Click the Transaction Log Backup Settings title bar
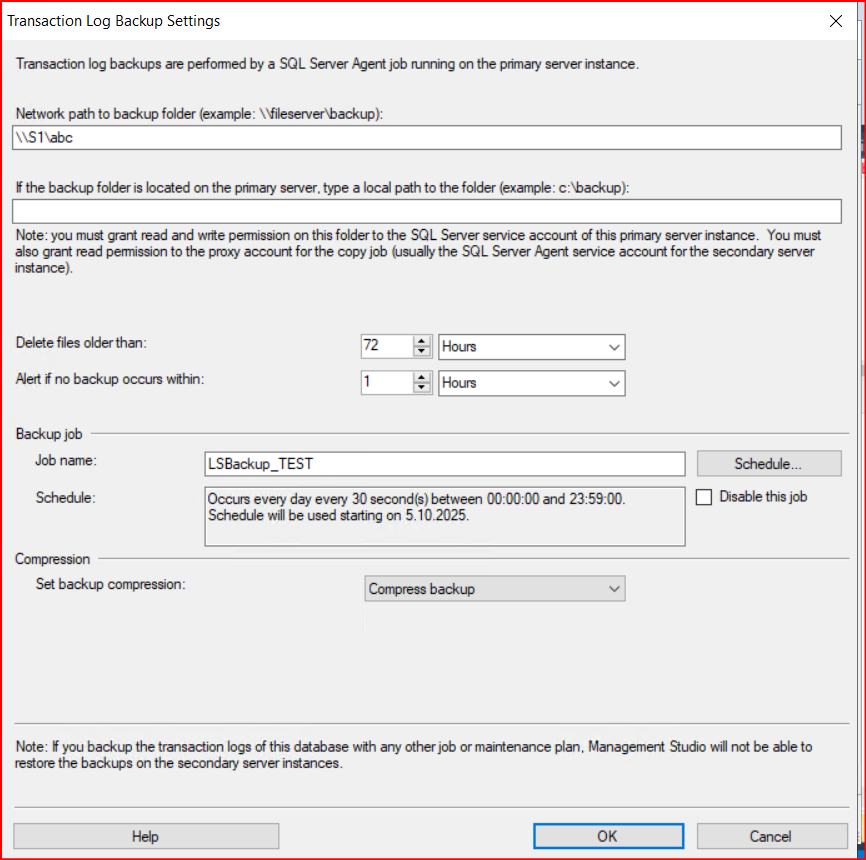866x860 pixels. coord(400,21)
